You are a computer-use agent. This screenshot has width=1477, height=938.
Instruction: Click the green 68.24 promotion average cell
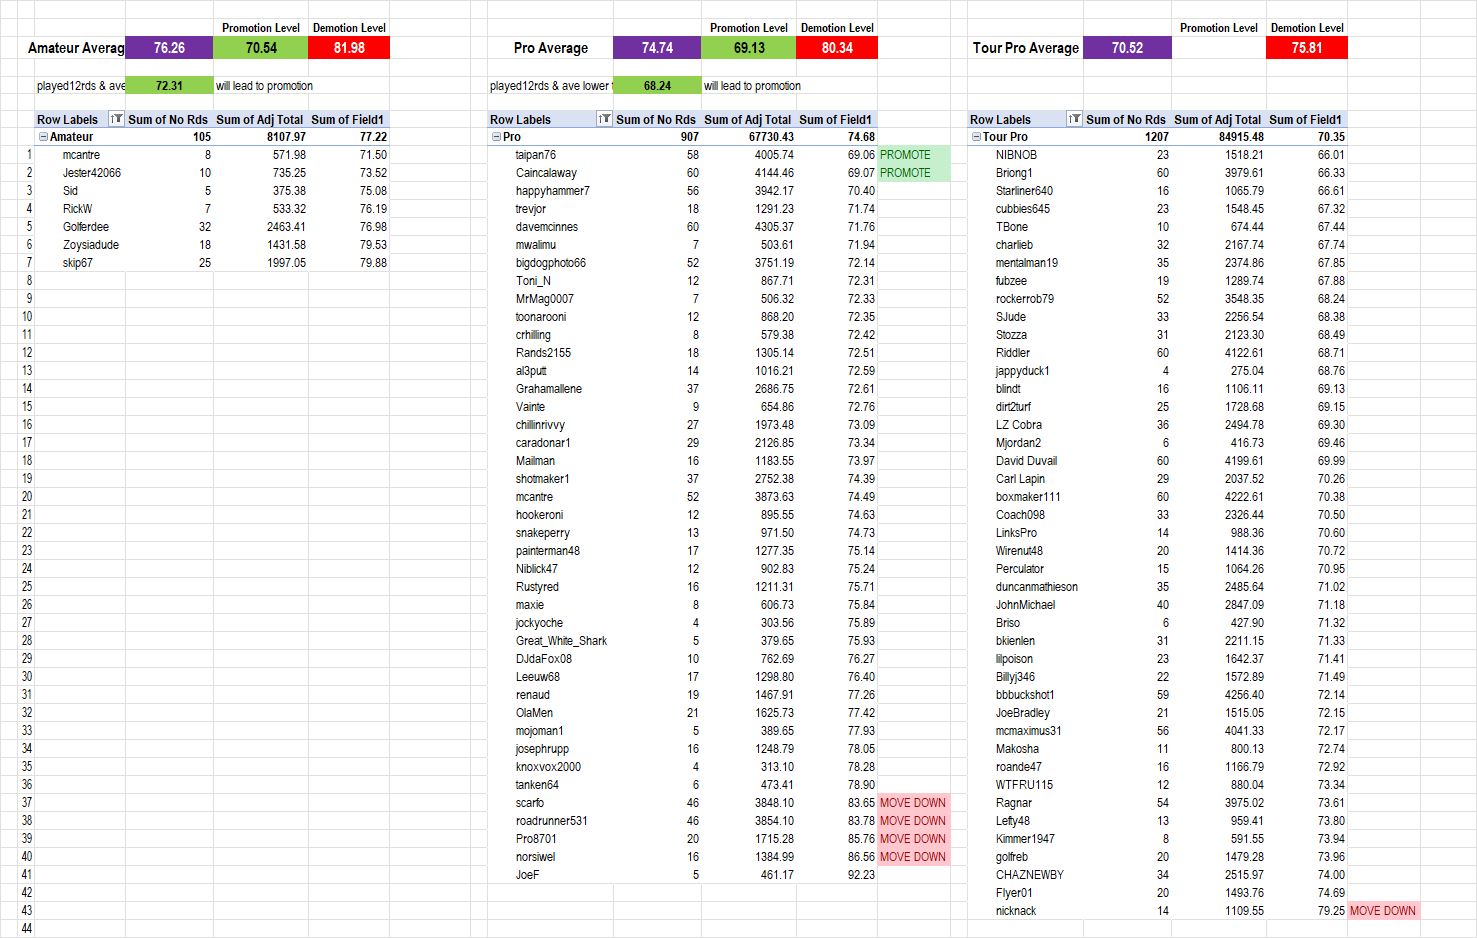pos(657,86)
